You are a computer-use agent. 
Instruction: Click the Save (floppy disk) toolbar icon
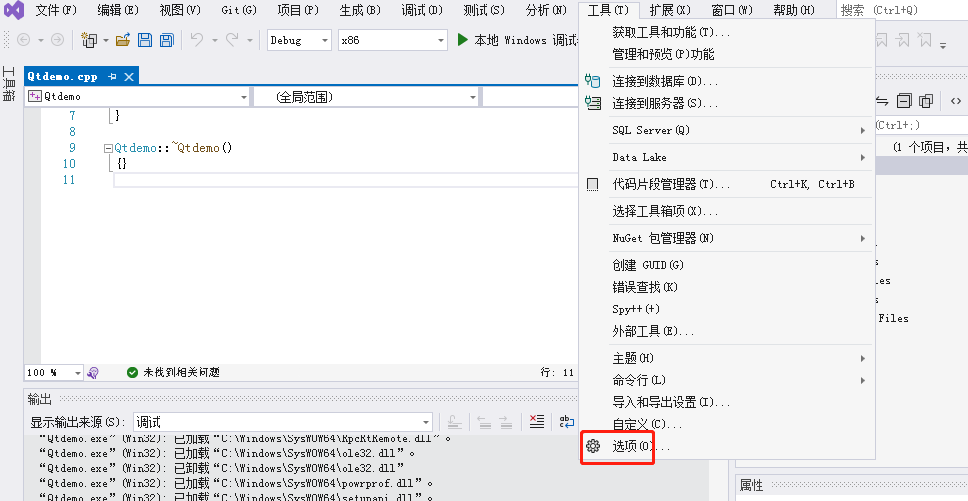tap(144, 40)
